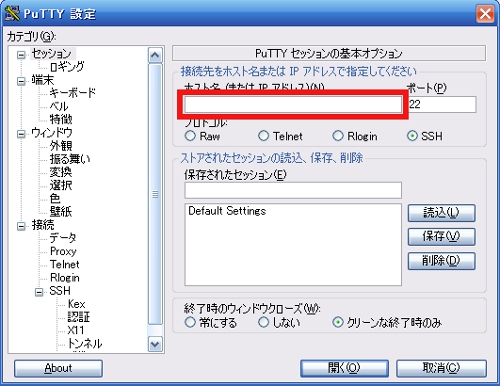The height and width of the screenshot is (386, 500).
Task: Open the ロギング category
Action: (67, 66)
